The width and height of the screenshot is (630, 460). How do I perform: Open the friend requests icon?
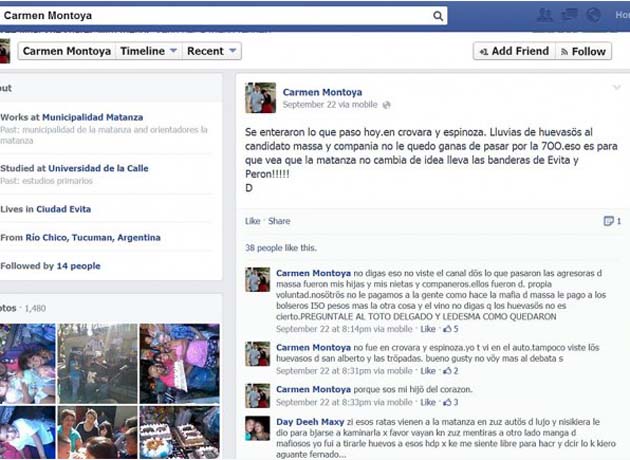(x=545, y=15)
